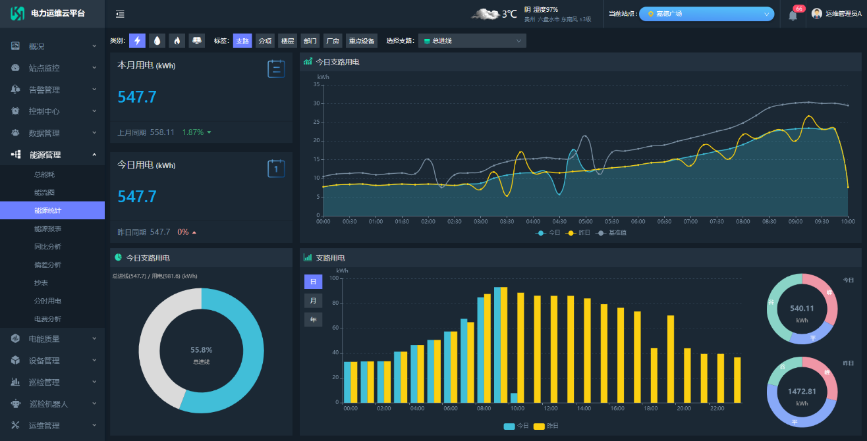The height and width of the screenshot is (441, 867).
Task: Switch bar chart to 月 view
Action: point(312,301)
